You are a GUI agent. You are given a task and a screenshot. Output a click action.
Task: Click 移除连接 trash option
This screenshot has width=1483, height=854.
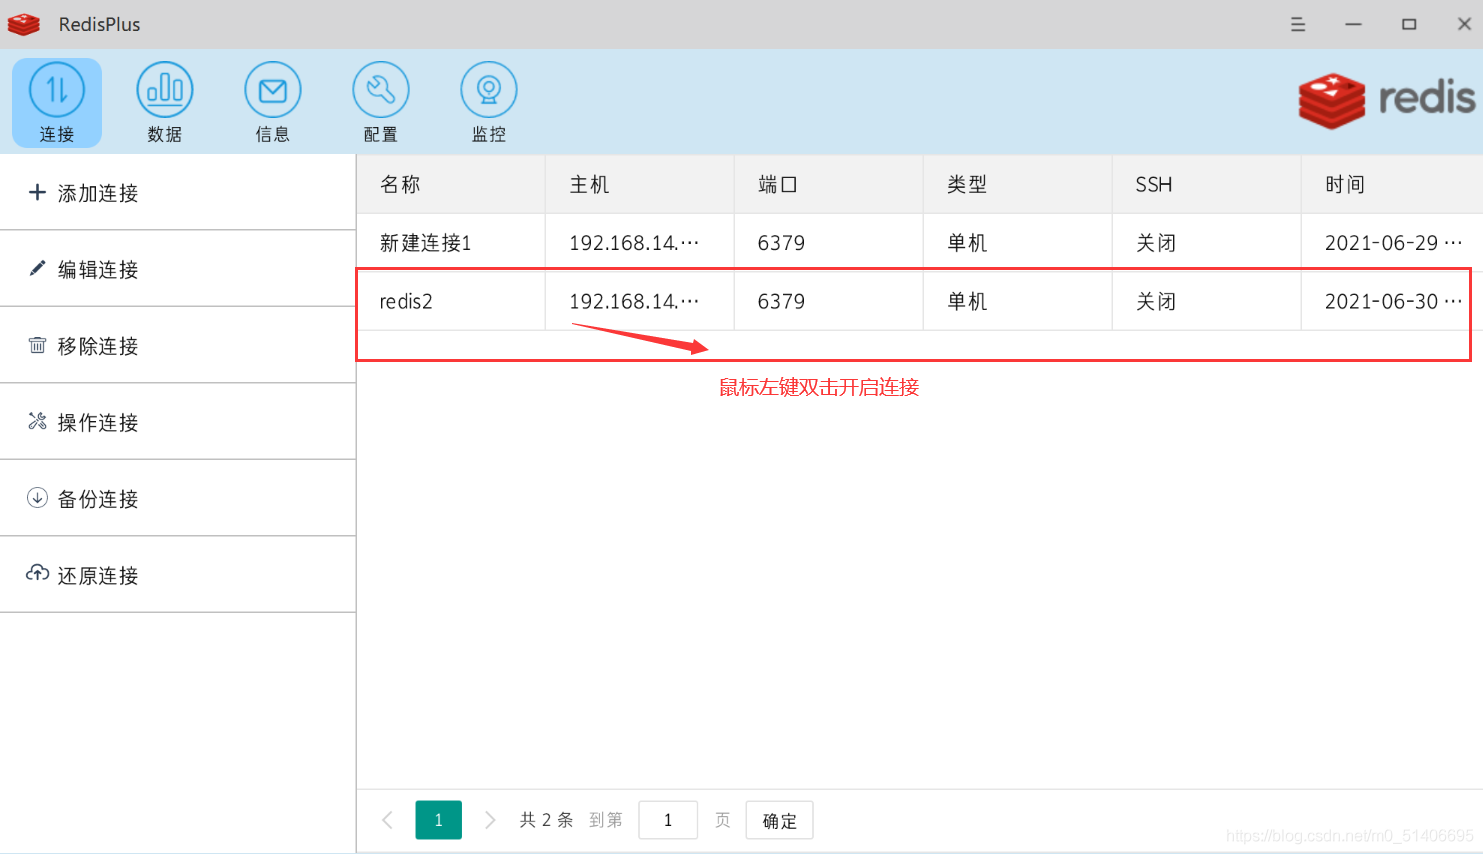98,346
